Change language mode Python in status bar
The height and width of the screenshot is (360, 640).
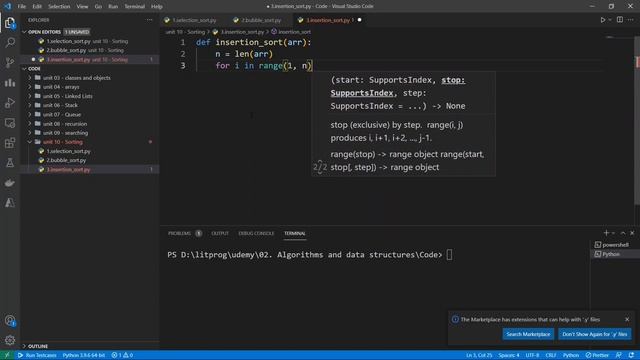(x=571, y=355)
